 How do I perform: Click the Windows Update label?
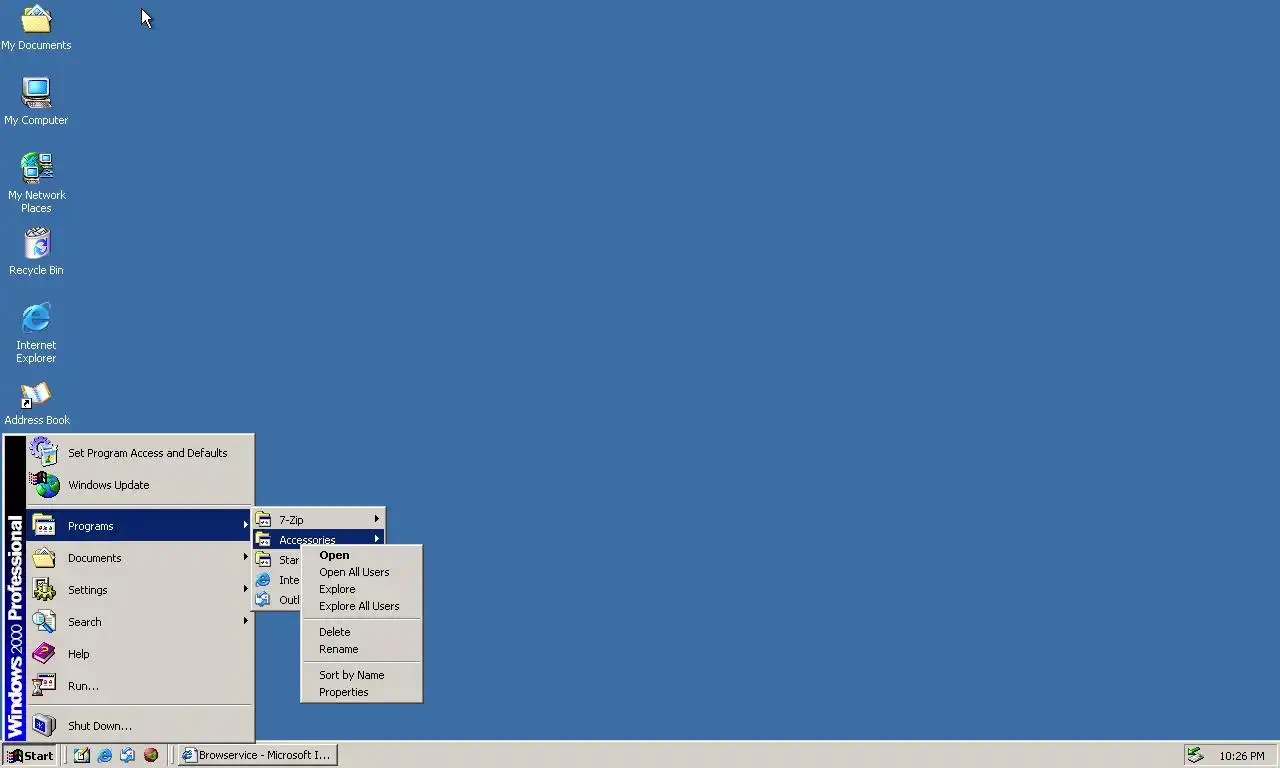109,485
